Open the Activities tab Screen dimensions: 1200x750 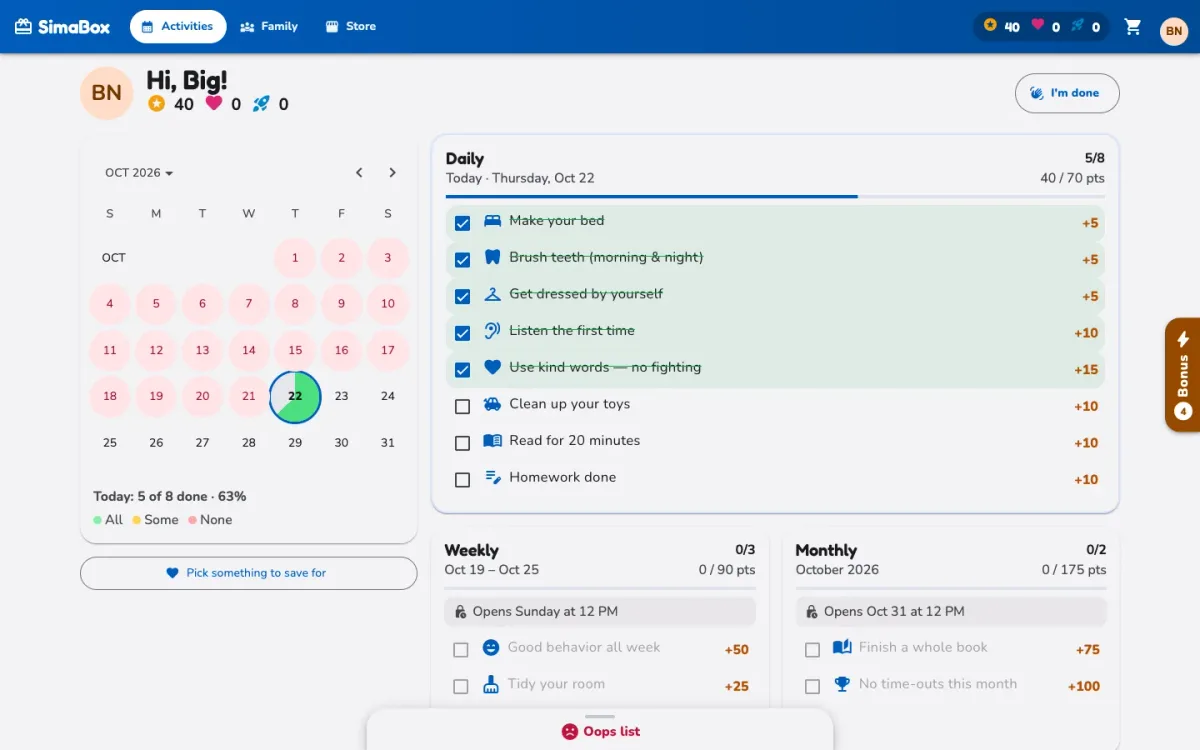(178, 27)
